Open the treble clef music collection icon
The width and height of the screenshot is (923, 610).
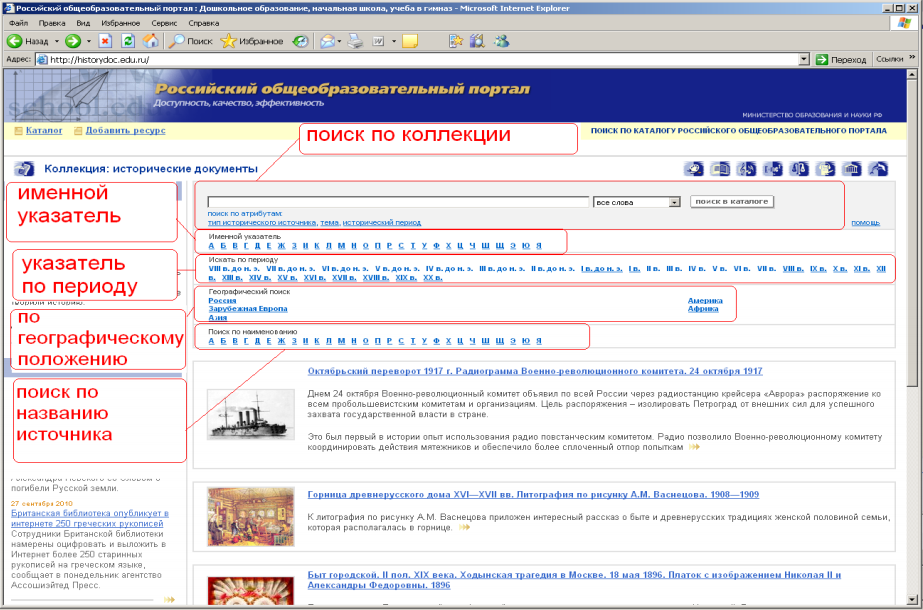point(746,169)
